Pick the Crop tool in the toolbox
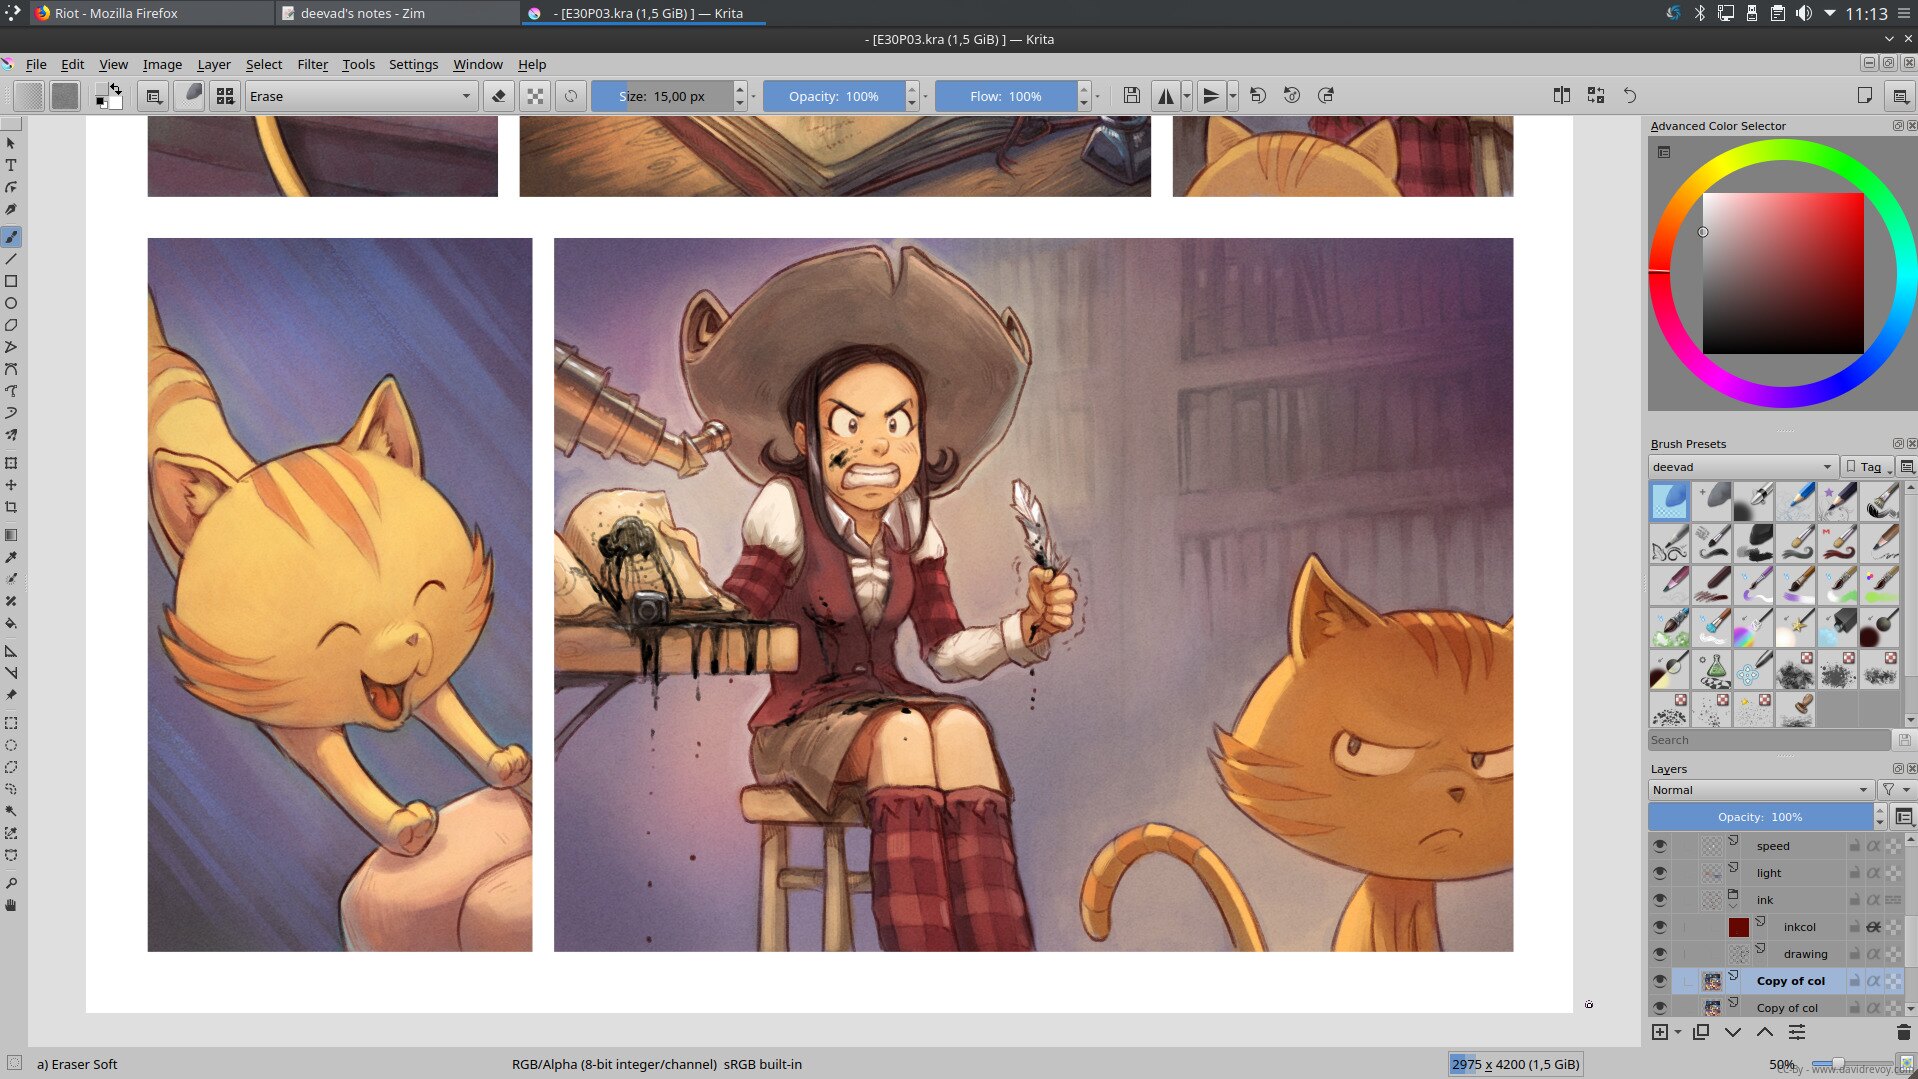 pyautogui.click(x=11, y=508)
